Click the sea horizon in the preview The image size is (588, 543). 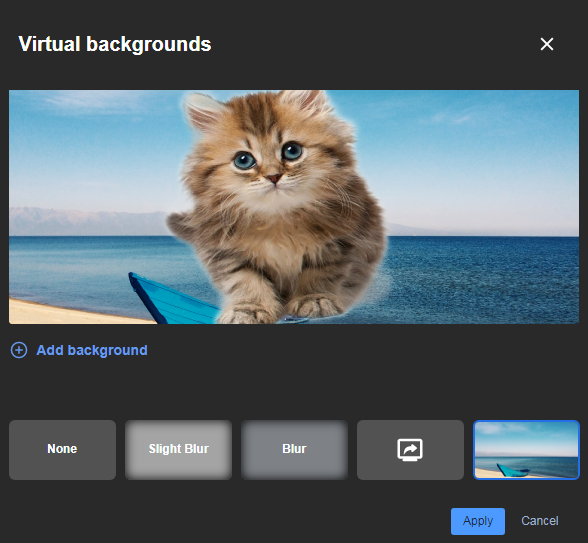click(484, 236)
